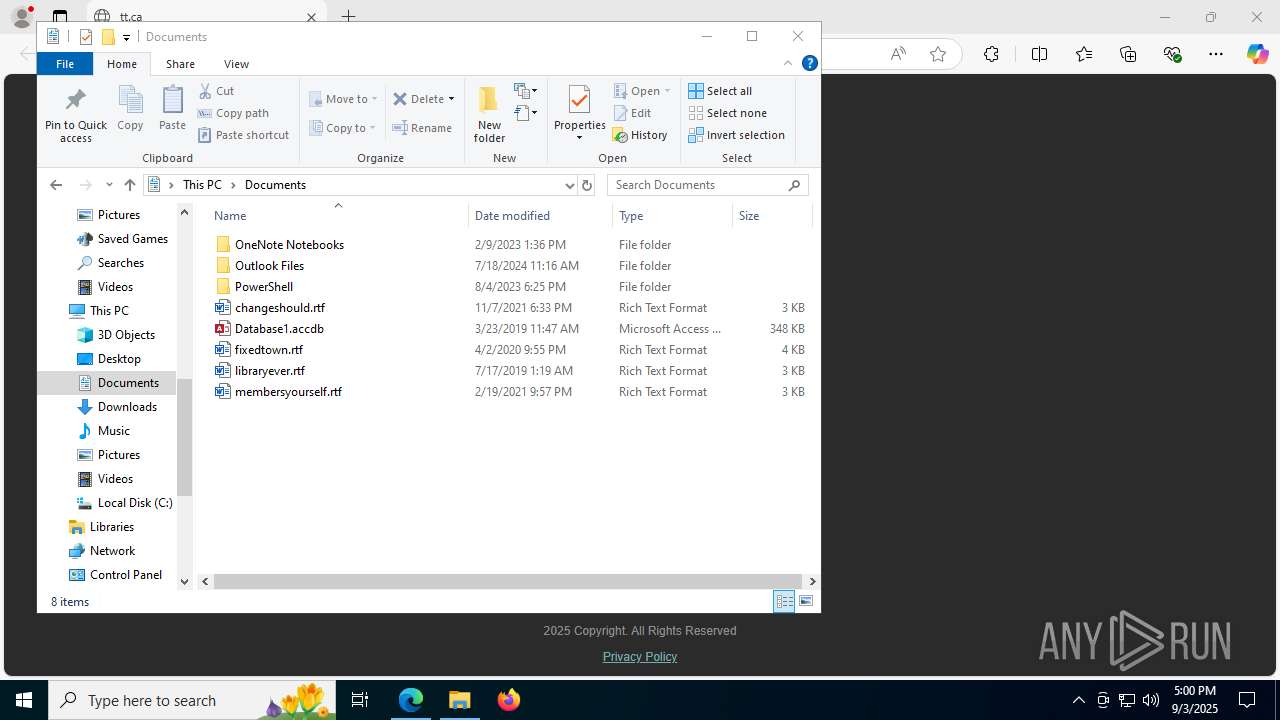1280x720 pixels.
Task: Open the Easy access dropdown icon
Action: click(x=526, y=113)
